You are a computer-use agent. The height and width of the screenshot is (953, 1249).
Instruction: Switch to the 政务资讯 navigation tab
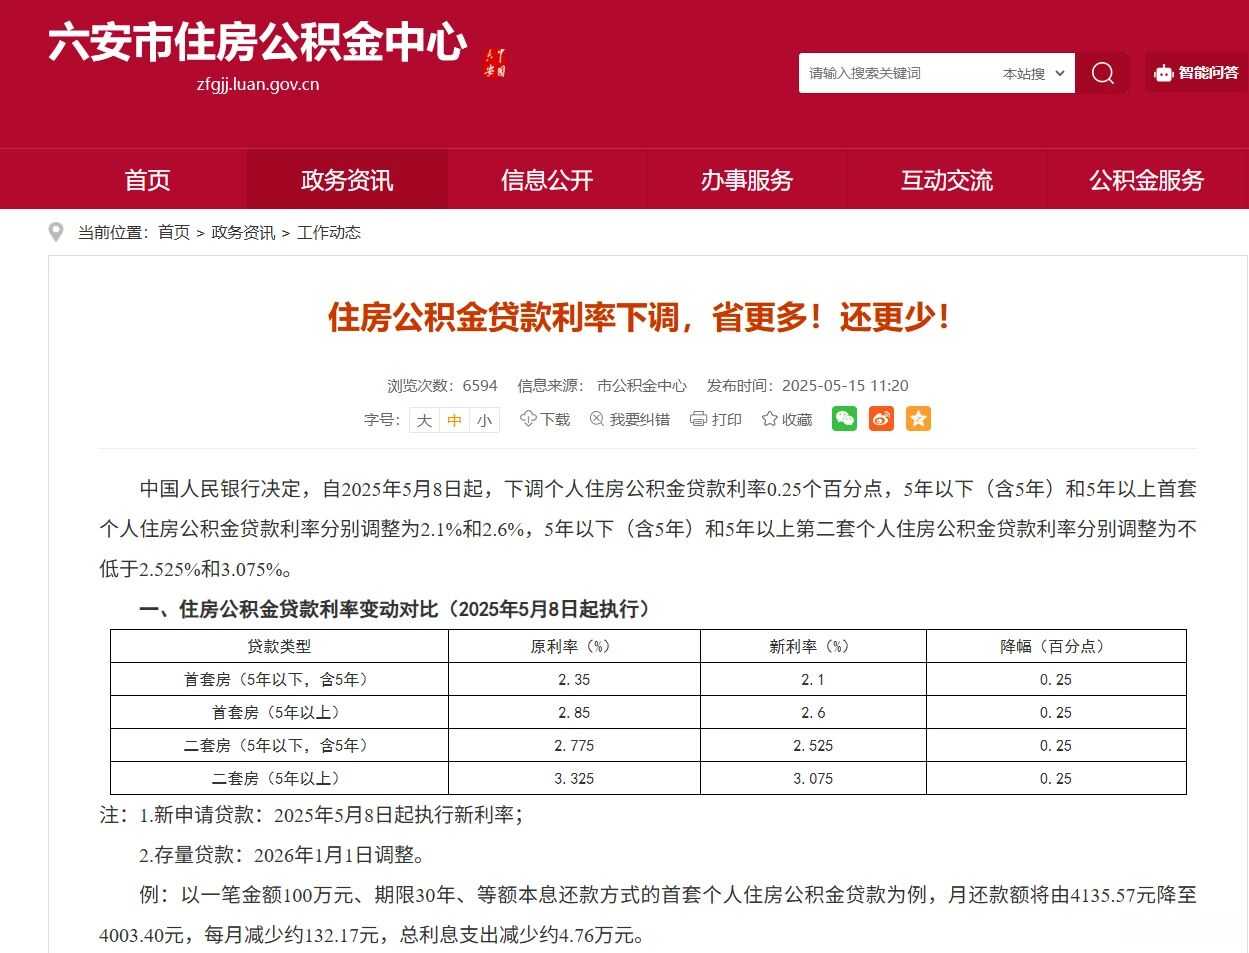point(345,180)
